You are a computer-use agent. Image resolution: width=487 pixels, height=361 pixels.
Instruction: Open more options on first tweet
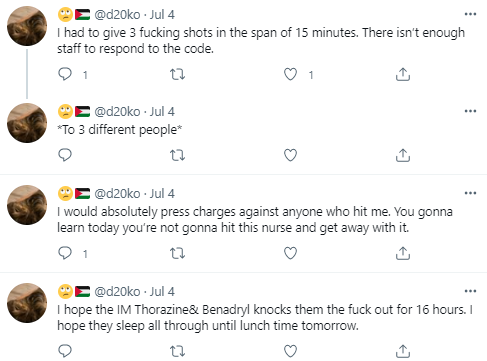470,14
